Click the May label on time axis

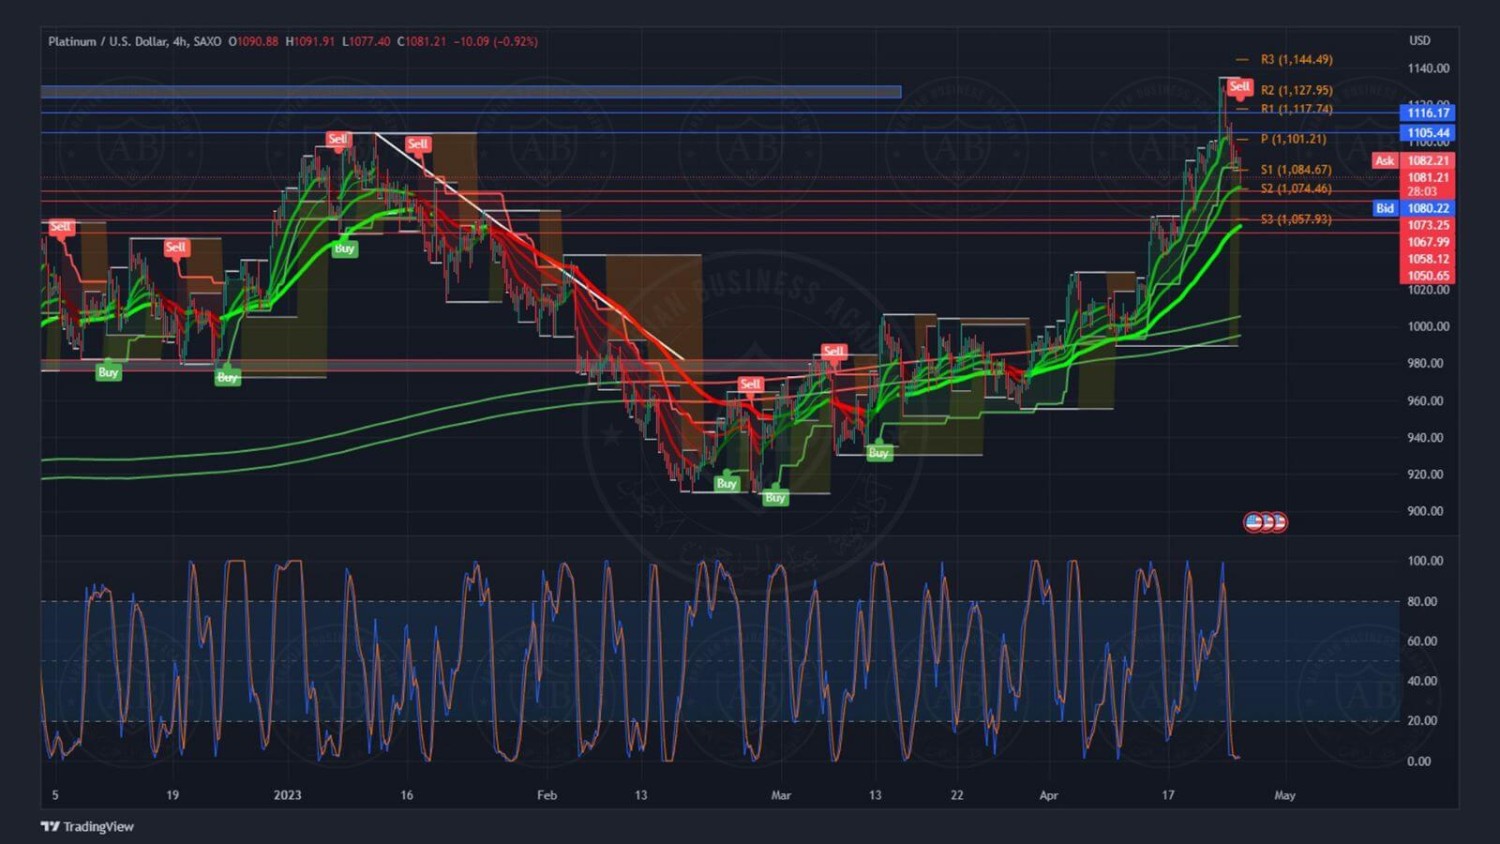pyautogui.click(x=1284, y=795)
